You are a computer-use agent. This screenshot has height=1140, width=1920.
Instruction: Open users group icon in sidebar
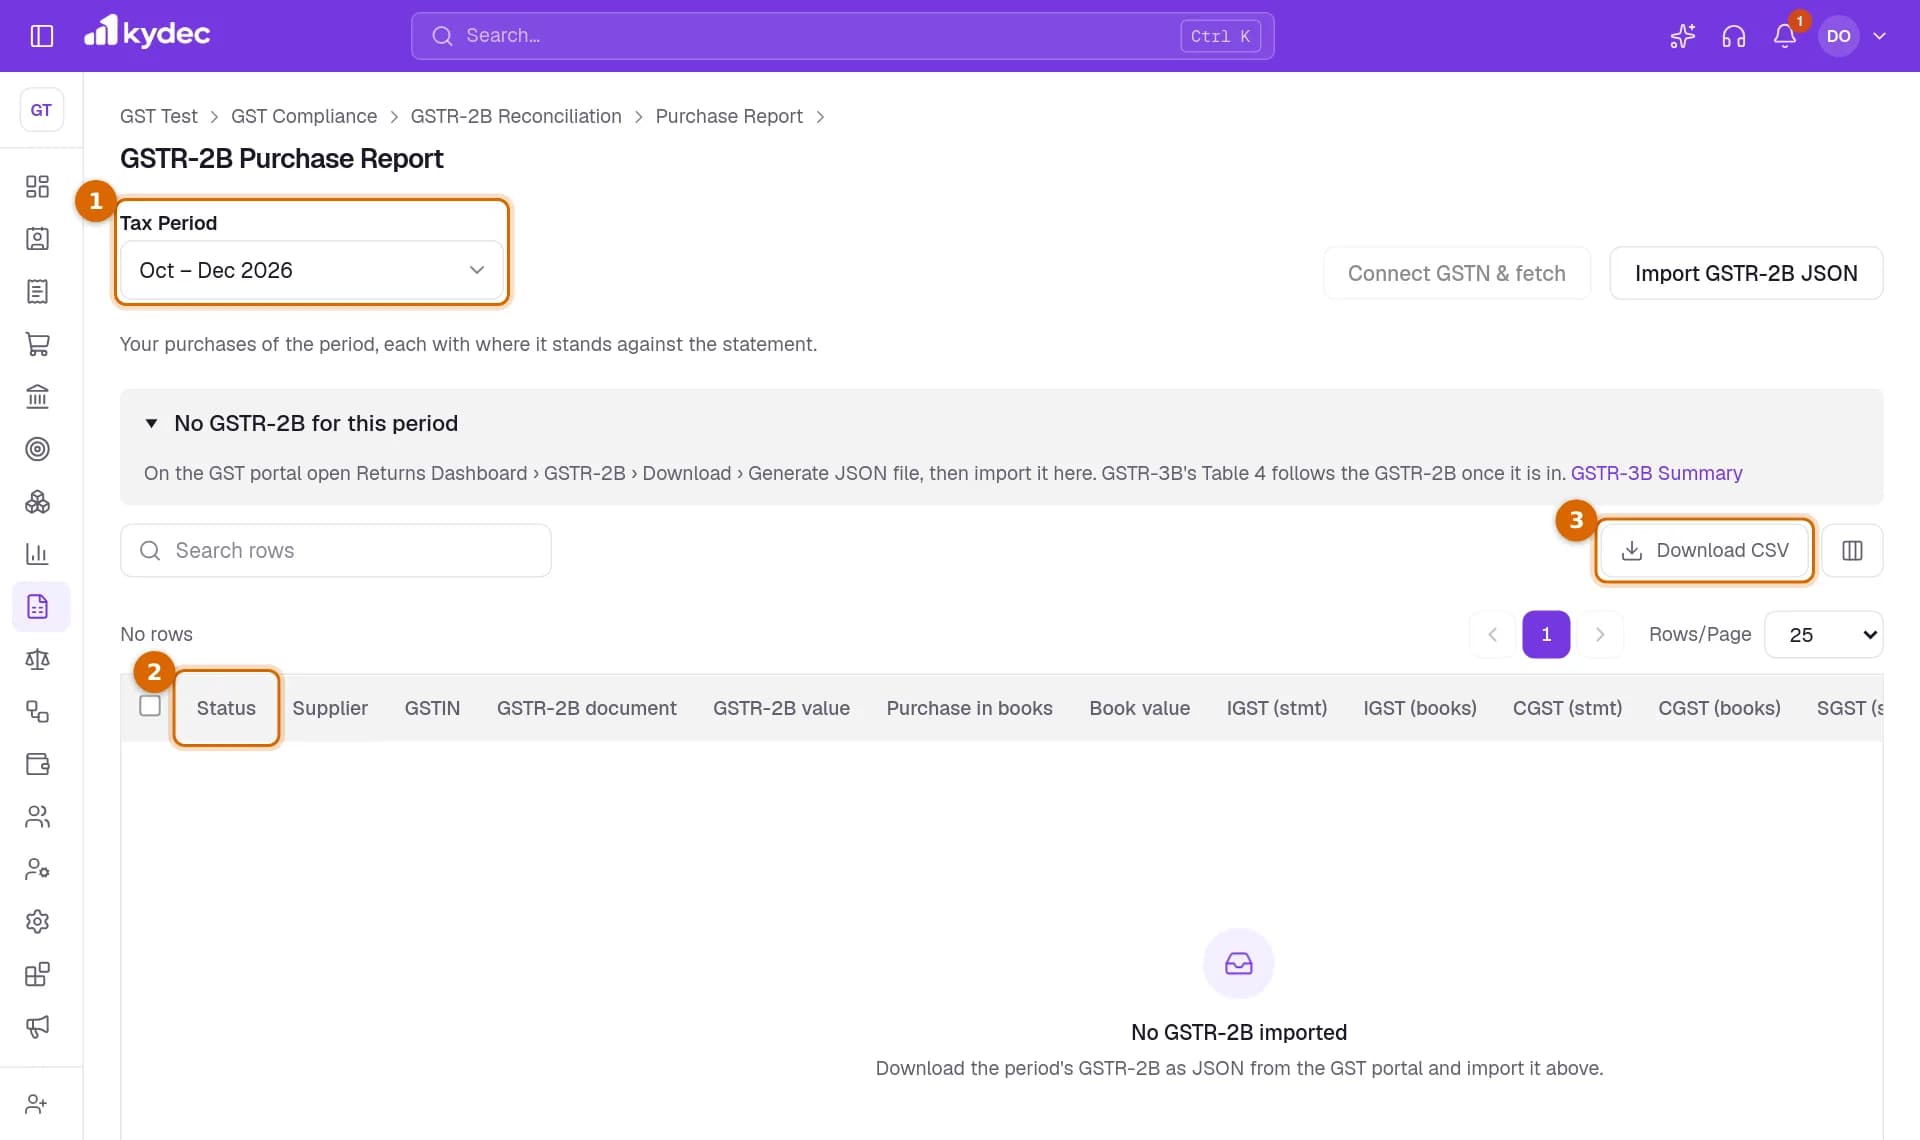click(x=37, y=817)
